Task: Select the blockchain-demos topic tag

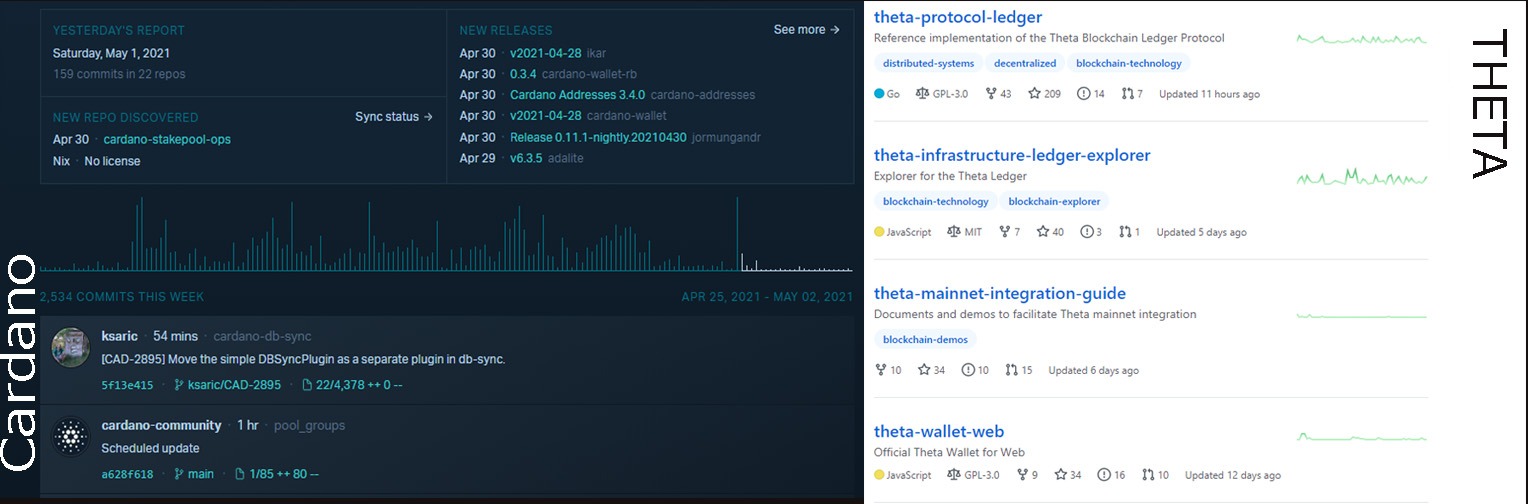Action: pos(925,339)
